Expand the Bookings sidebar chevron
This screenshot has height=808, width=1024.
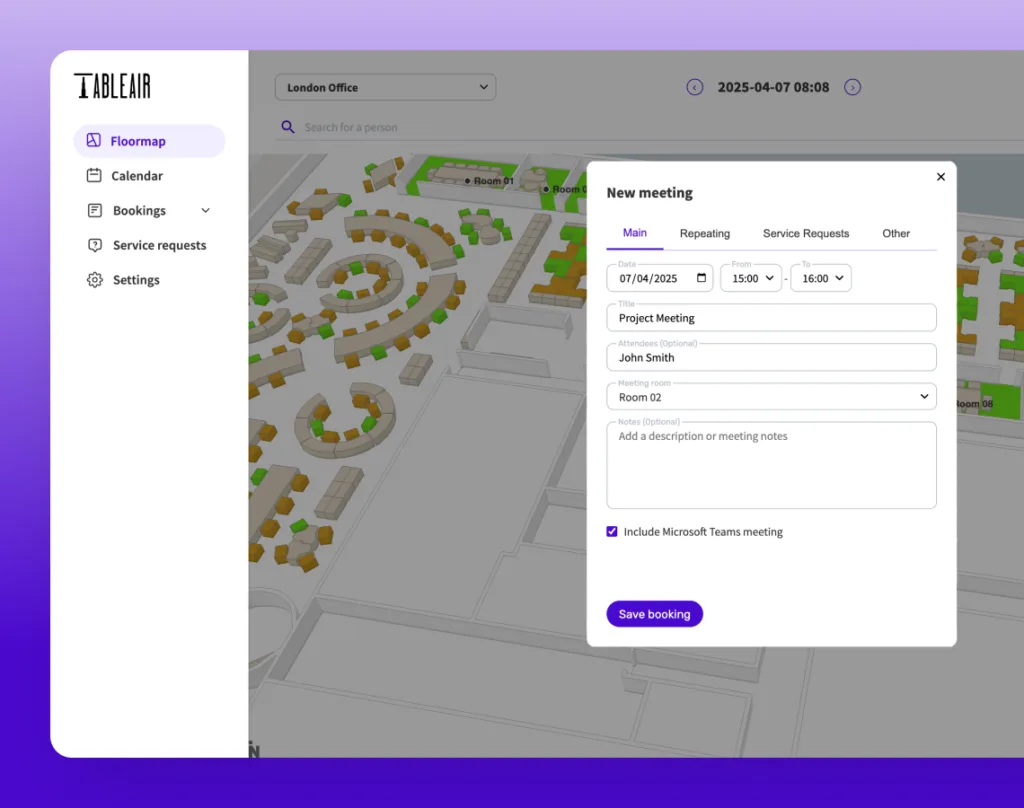coord(205,210)
